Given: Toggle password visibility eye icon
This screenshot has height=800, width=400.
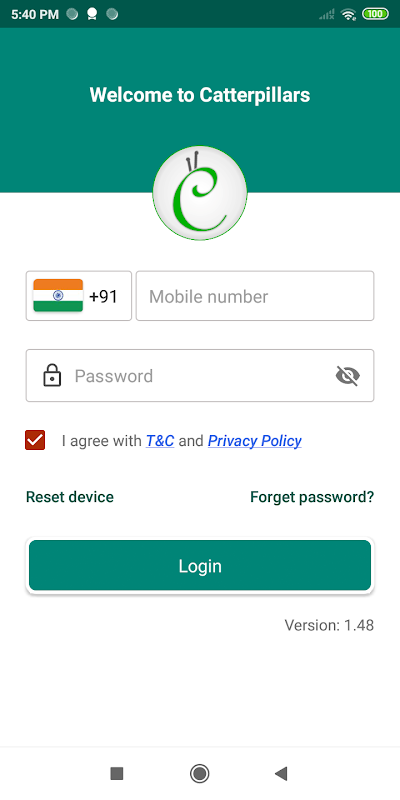Looking at the screenshot, I should click(x=347, y=376).
